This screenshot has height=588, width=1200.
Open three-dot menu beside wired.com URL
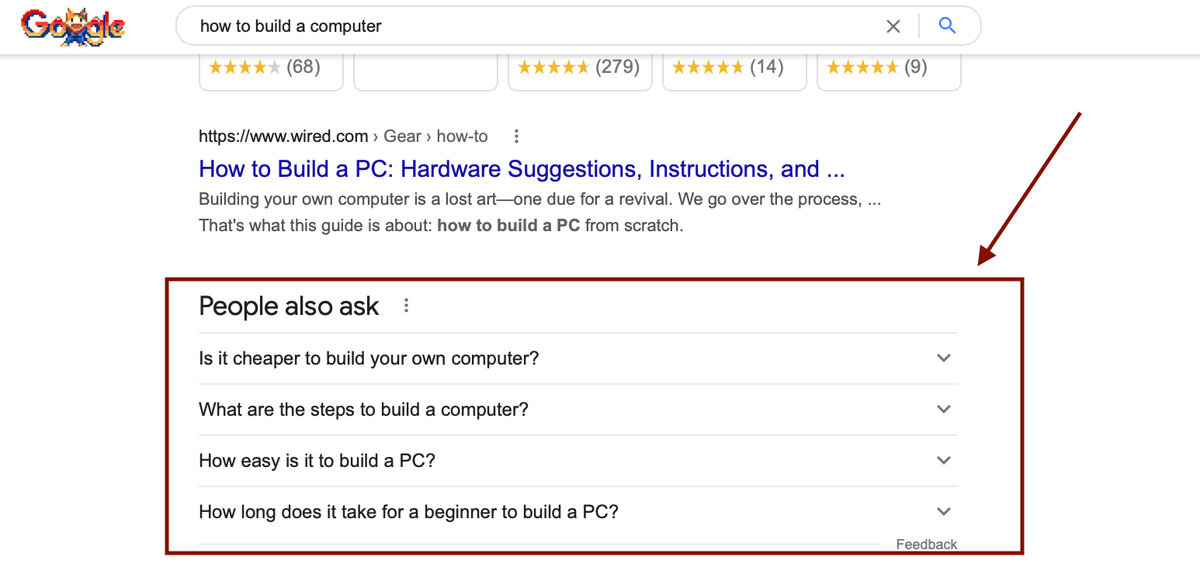(515, 136)
